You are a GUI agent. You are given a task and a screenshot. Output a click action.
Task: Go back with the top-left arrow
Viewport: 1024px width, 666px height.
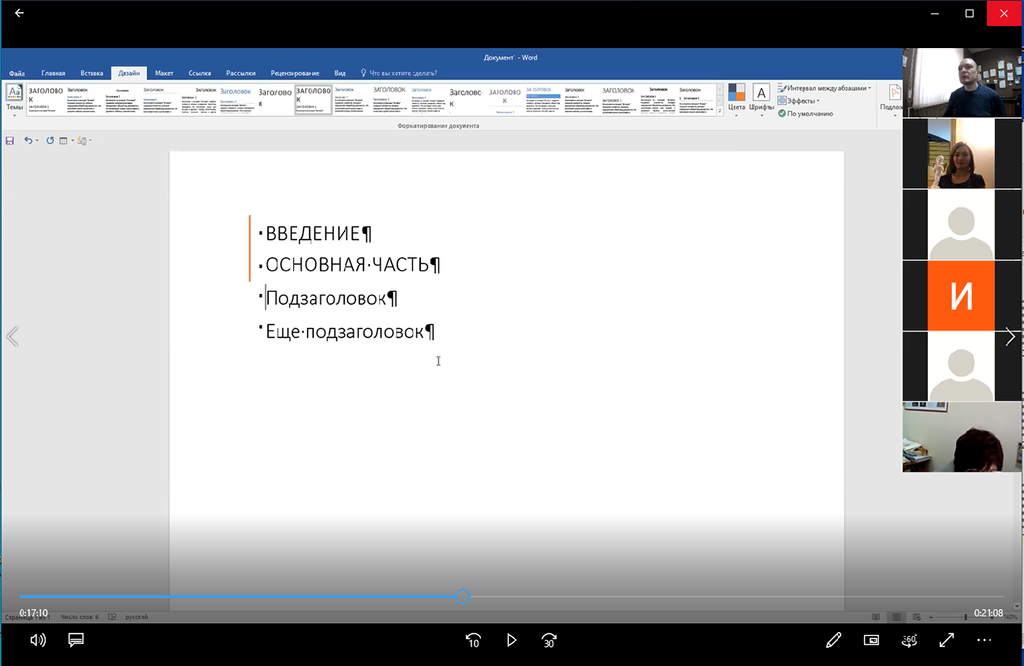[x=19, y=13]
